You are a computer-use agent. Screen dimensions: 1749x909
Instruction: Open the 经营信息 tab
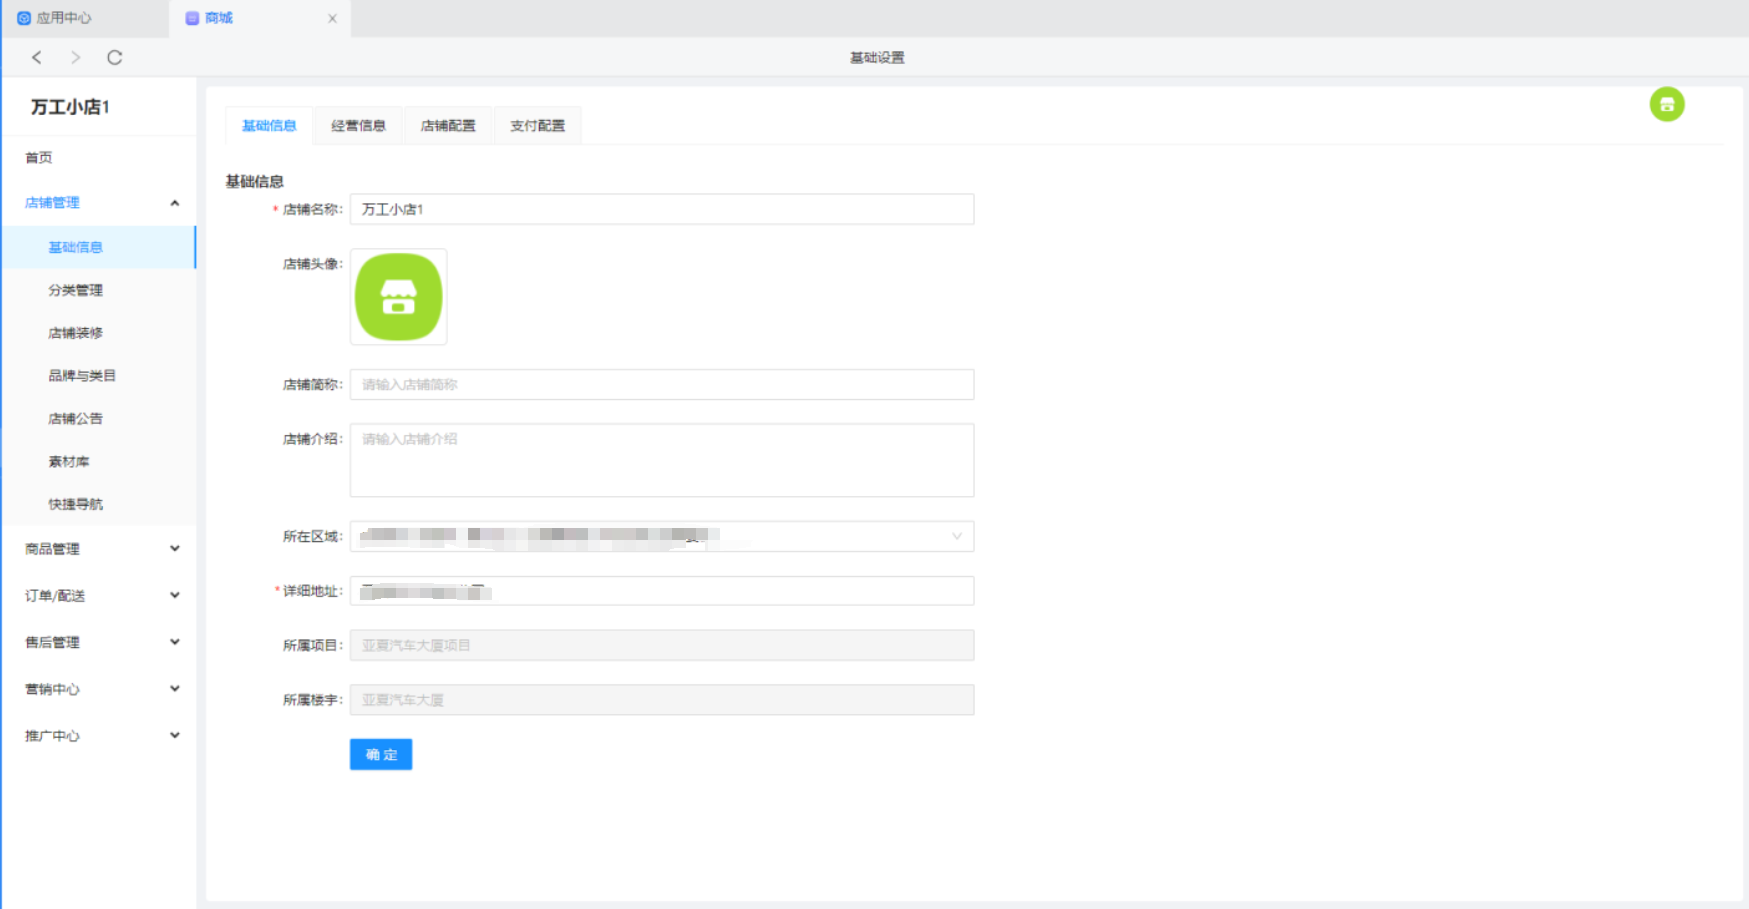coord(358,126)
